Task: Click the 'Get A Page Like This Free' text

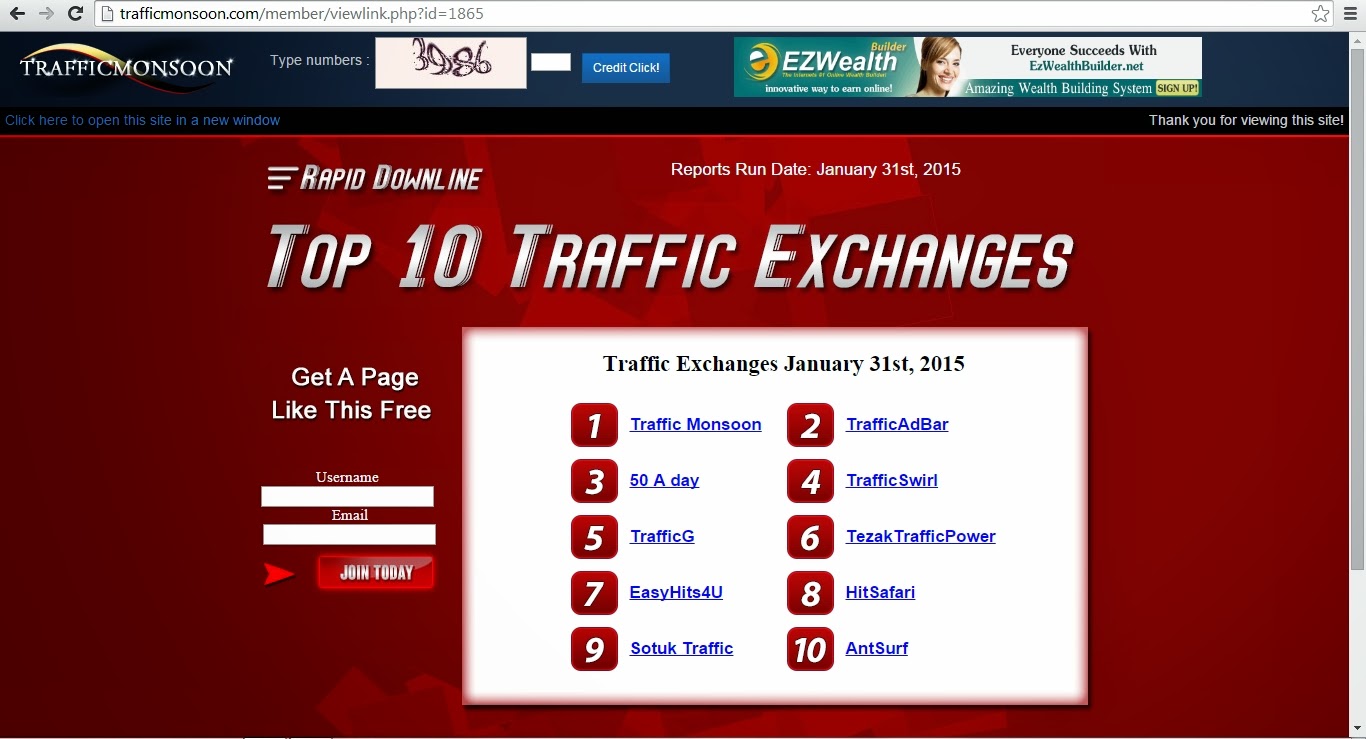Action: (352, 394)
